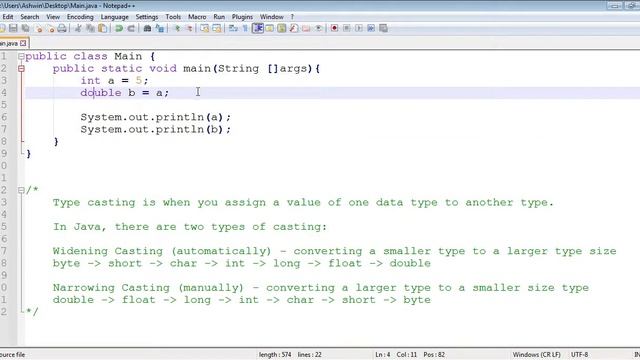The image size is (640, 360).
Task: Open Find with the binoculars icon
Action: click(x=147, y=28)
